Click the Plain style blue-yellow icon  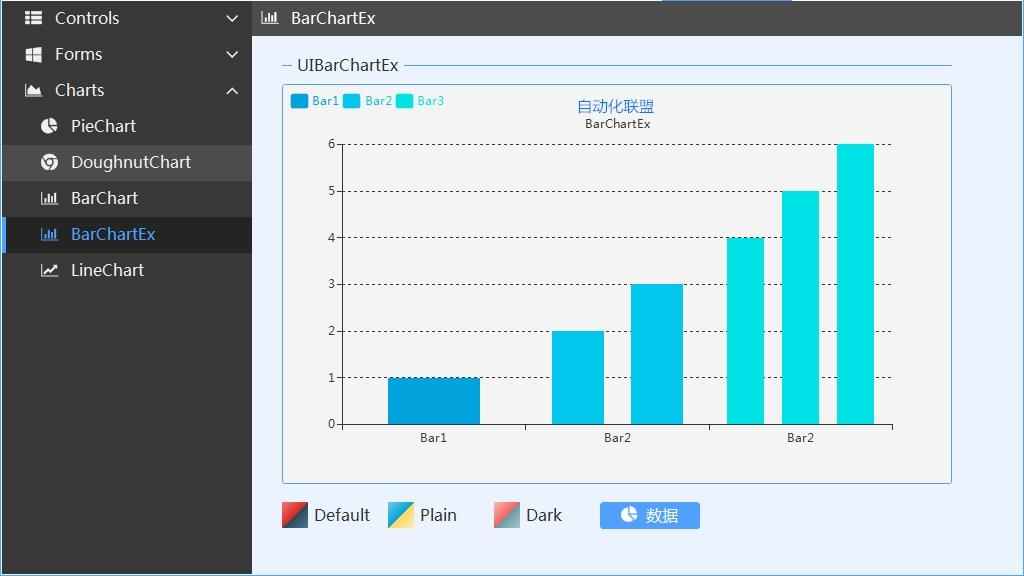click(400, 515)
